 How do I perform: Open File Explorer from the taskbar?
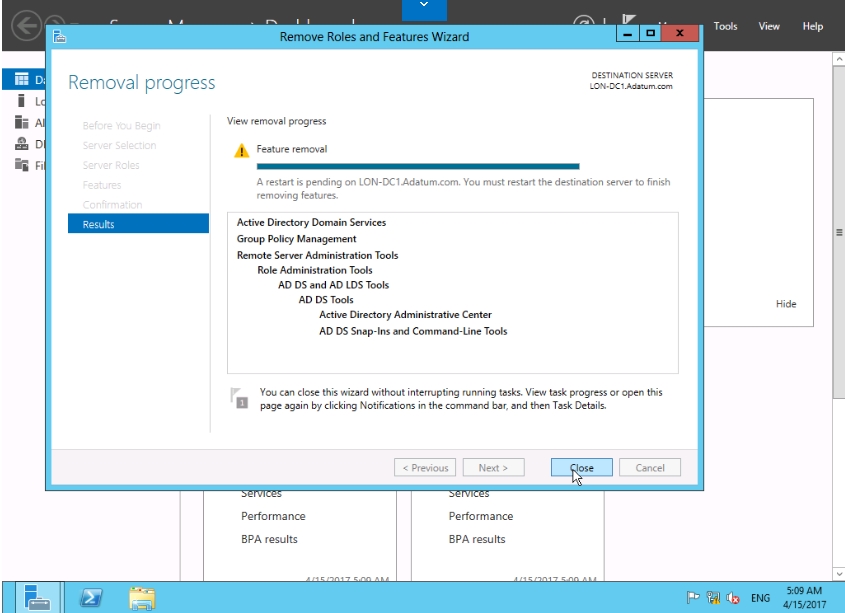142,597
